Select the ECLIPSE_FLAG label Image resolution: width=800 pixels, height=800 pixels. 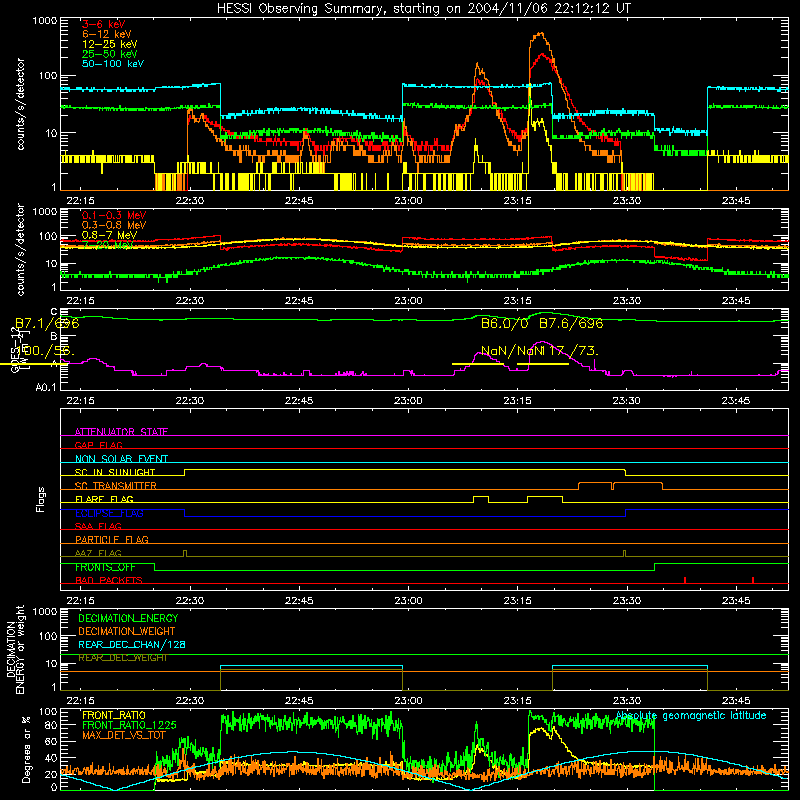(x=109, y=513)
